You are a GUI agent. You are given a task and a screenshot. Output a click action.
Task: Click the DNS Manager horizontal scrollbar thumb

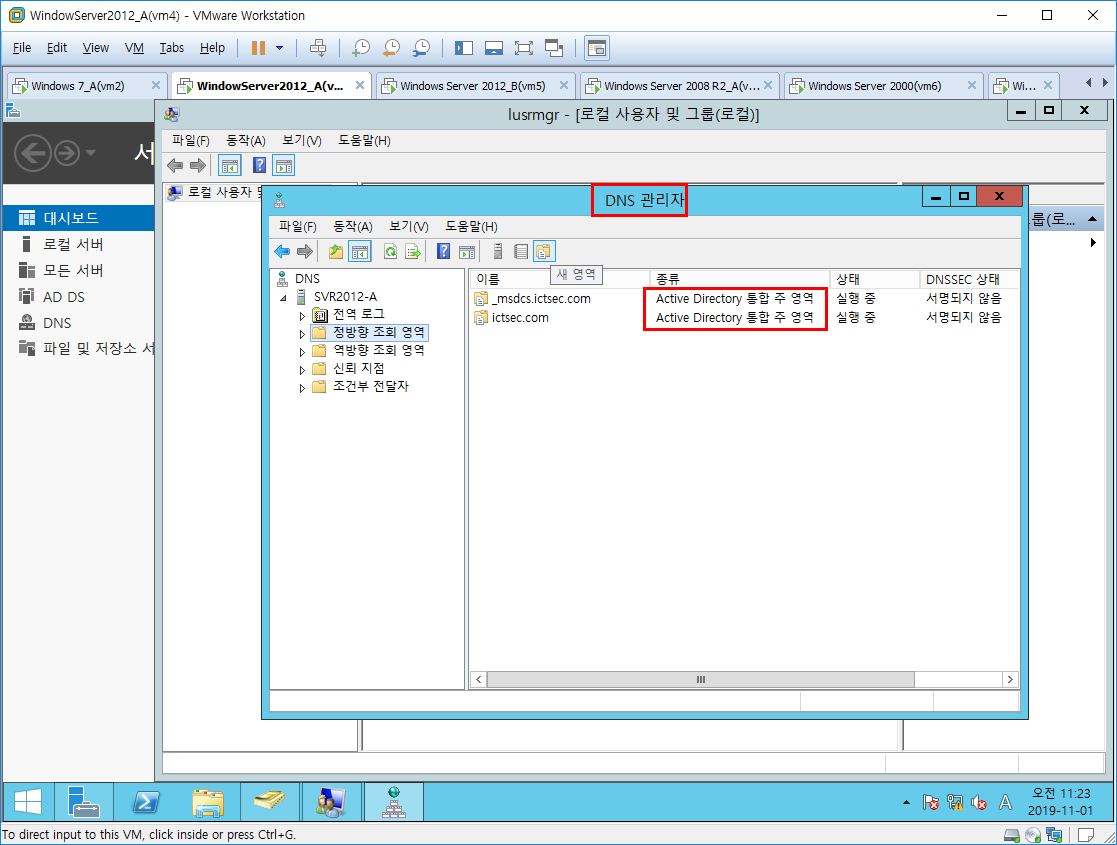(x=701, y=680)
